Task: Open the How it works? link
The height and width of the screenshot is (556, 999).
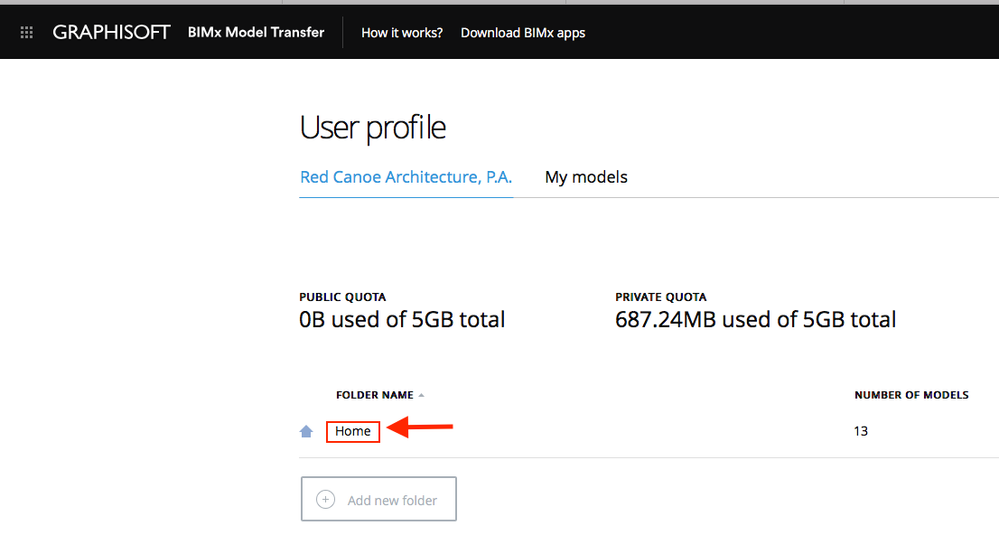Action: [402, 33]
